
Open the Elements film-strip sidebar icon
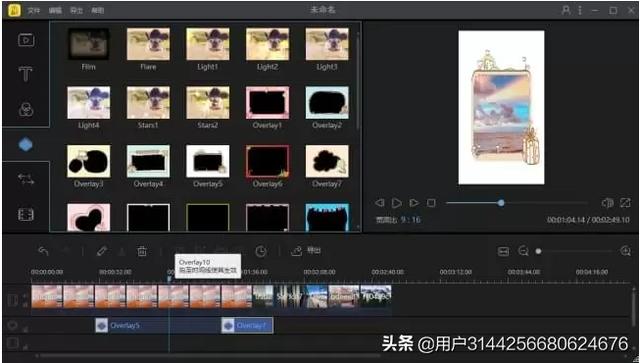point(26,214)
